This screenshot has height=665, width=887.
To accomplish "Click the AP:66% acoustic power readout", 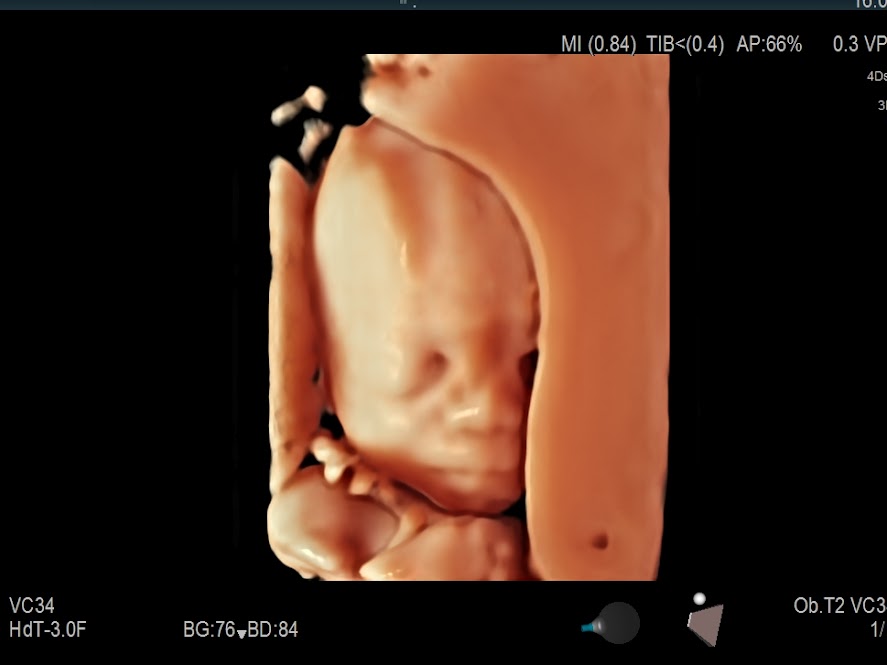I will (769, 44).
